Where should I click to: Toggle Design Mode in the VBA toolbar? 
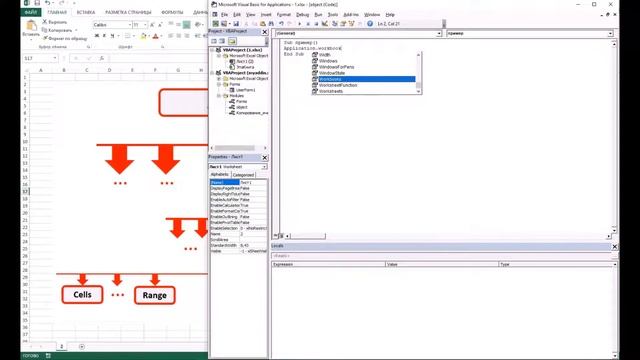(x=324, y=24)
